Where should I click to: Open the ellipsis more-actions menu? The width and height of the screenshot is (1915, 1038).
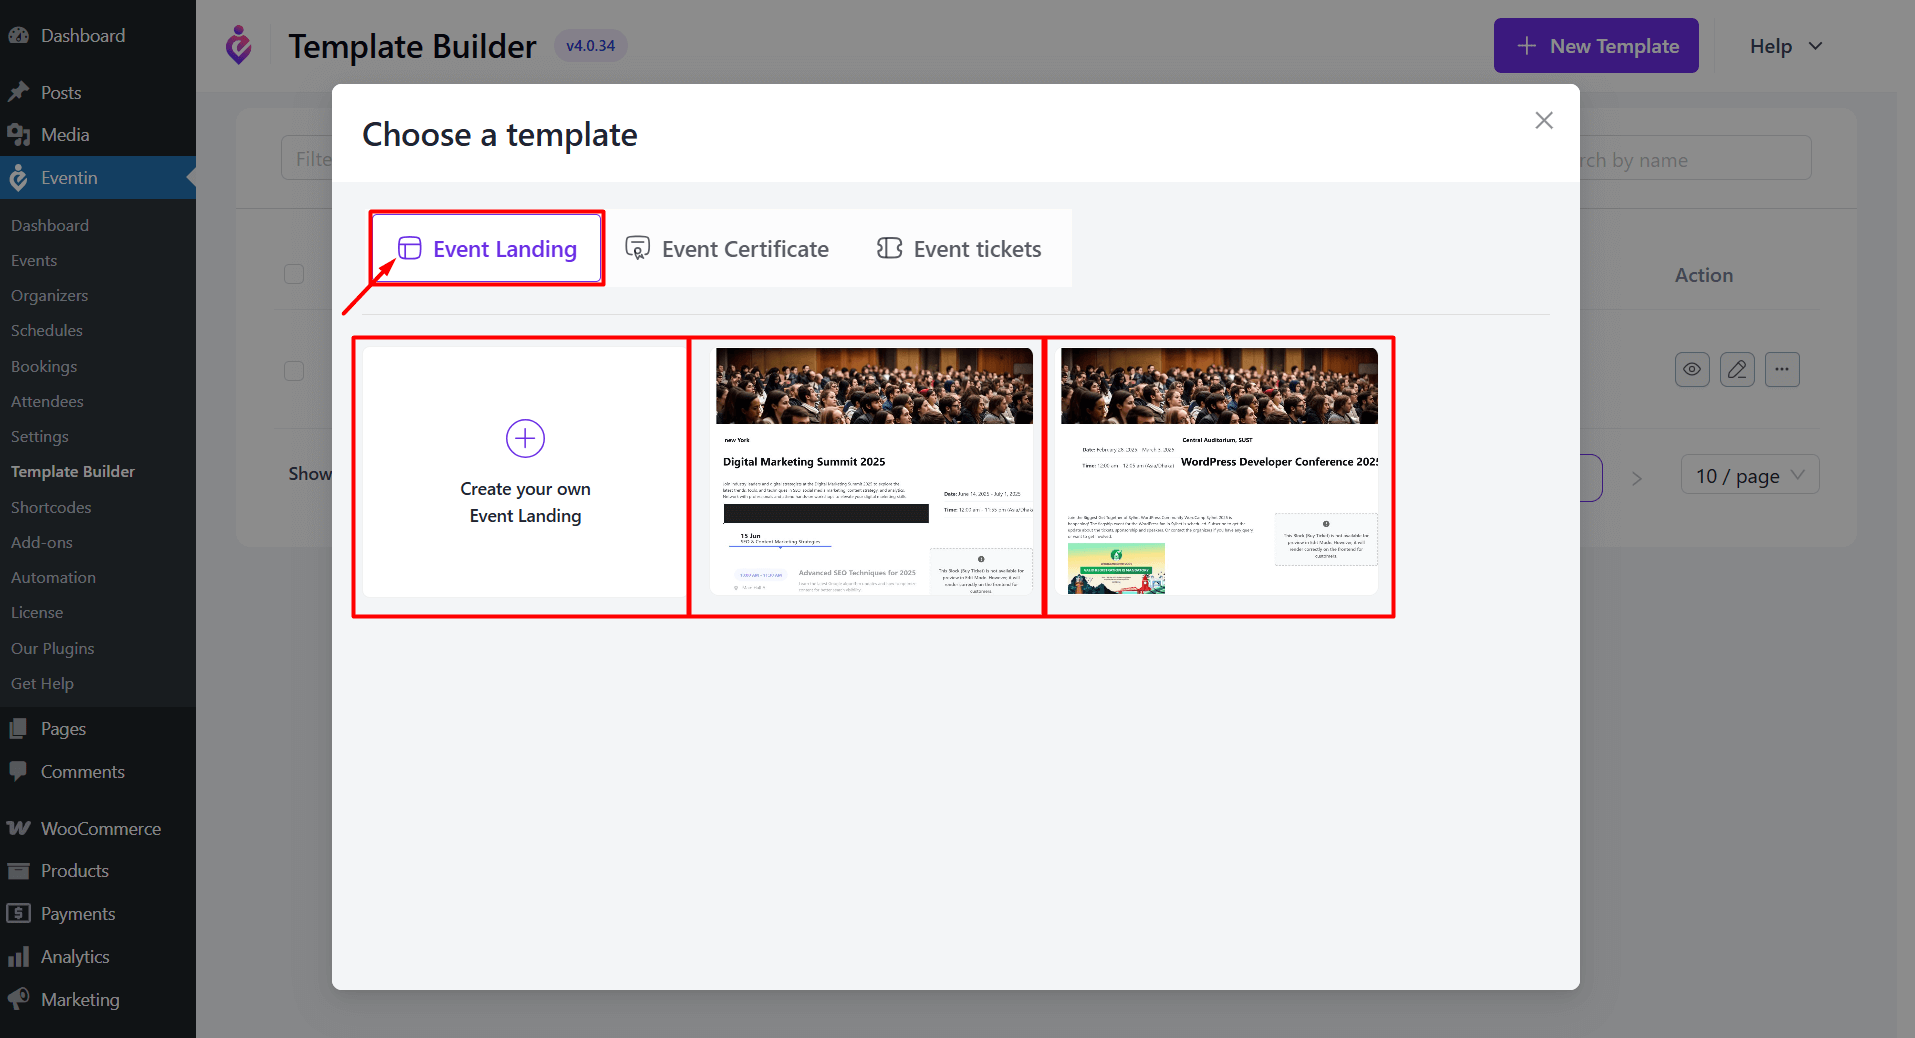[1783, 369]
